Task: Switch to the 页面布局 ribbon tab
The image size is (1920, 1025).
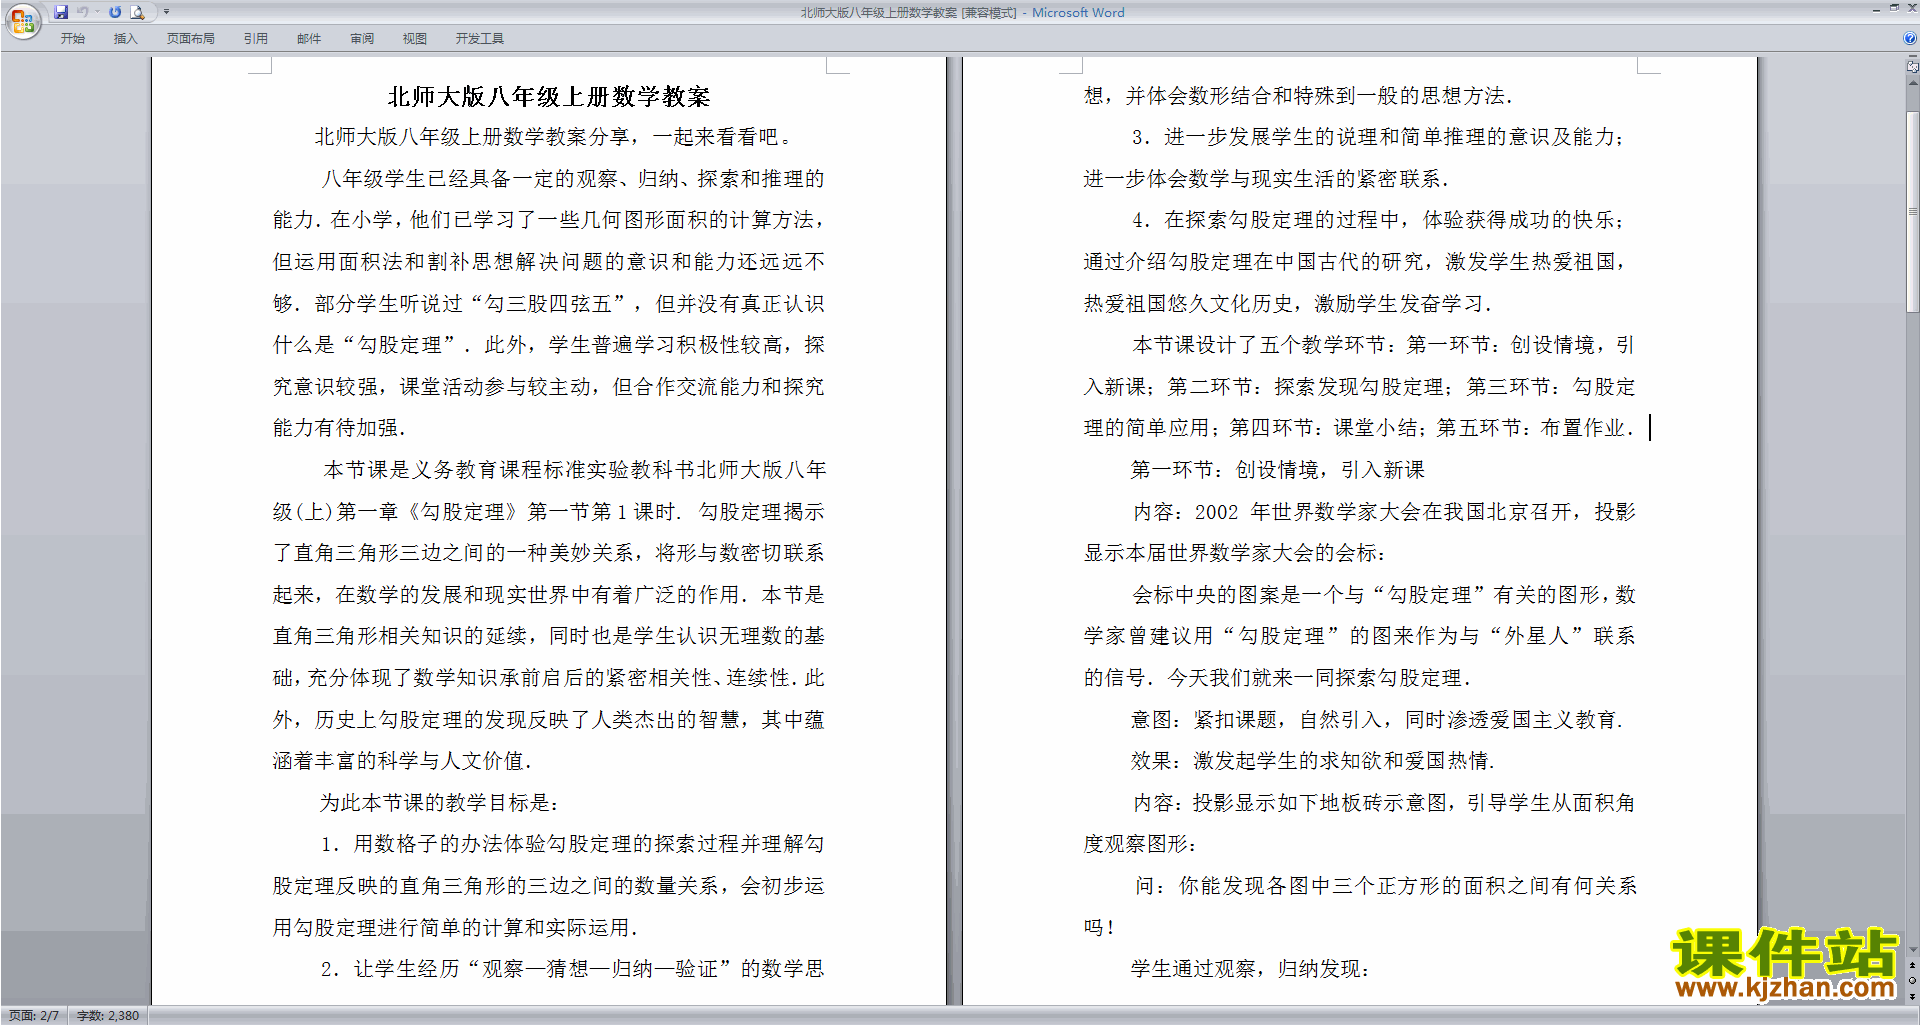Action: [x=190, y=38]
